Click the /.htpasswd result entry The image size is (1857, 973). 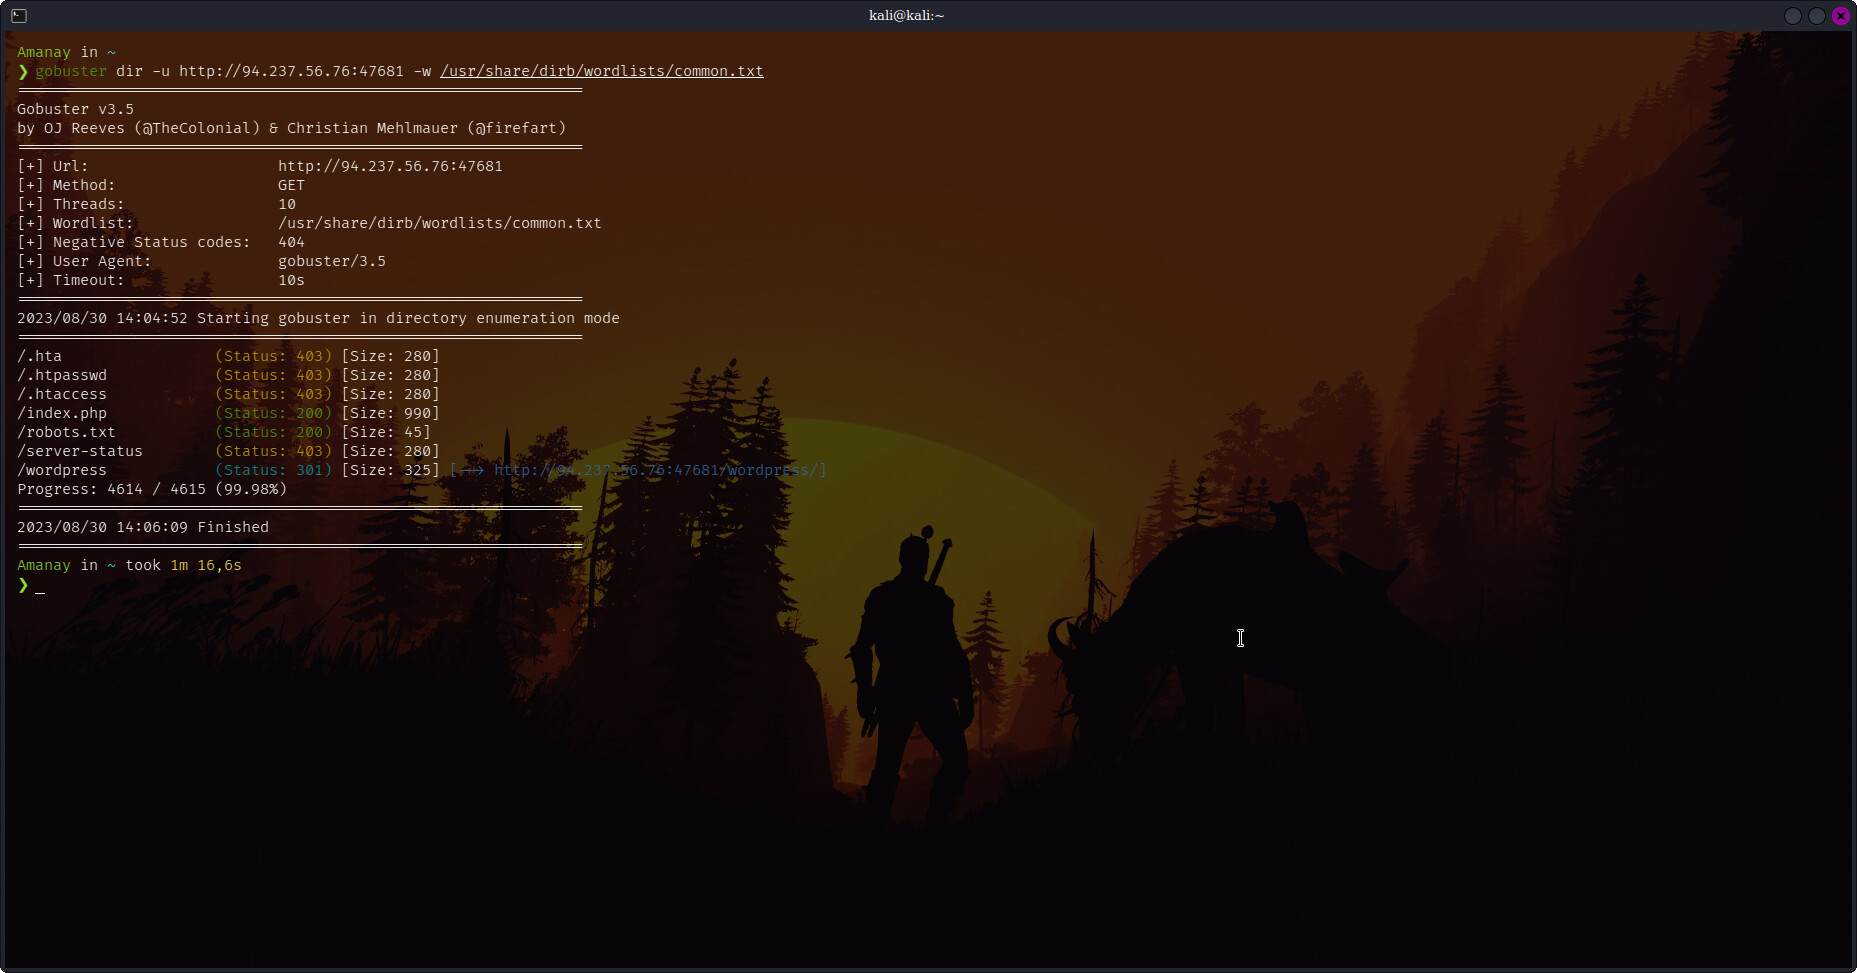pyautogui.click(x=62, y=375)
